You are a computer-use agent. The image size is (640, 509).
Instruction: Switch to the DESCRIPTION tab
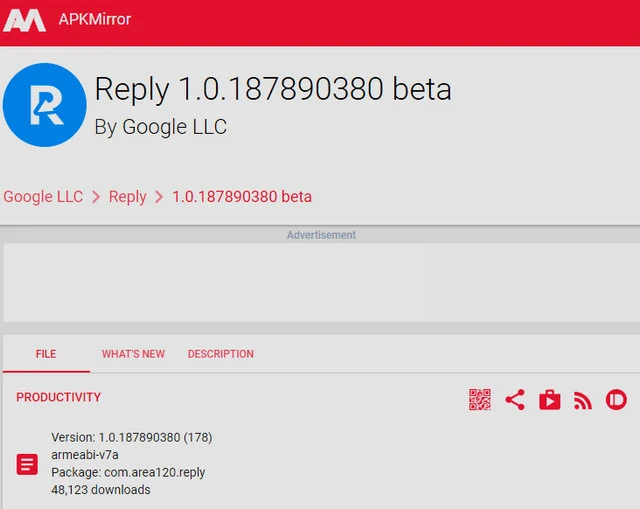tap(220, 354)
